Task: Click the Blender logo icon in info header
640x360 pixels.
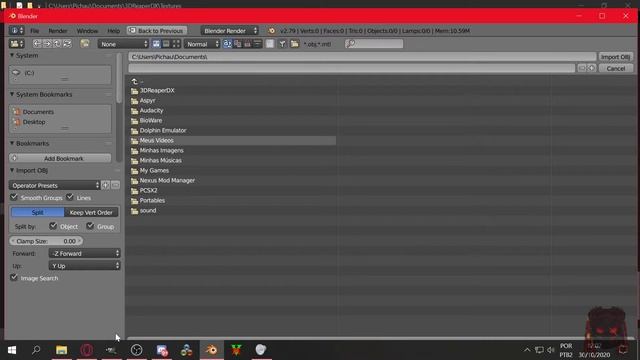Action: click(x=272, y=31)
